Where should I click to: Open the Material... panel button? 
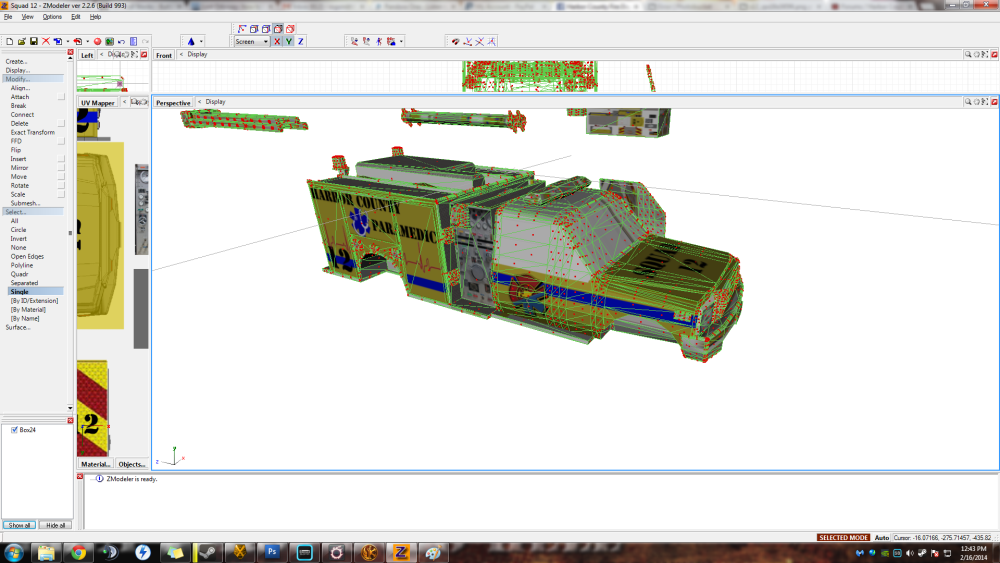click(x=96, y=464)
